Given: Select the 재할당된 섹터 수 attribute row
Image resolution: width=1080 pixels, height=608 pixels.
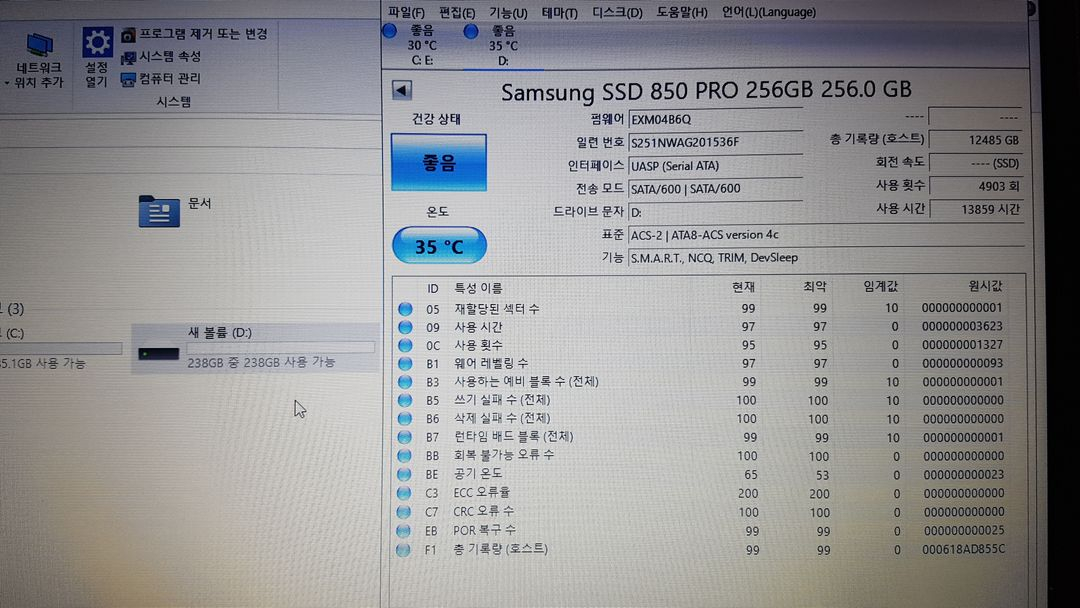Looking at the screenshot, I should click(x=708, y=308).
